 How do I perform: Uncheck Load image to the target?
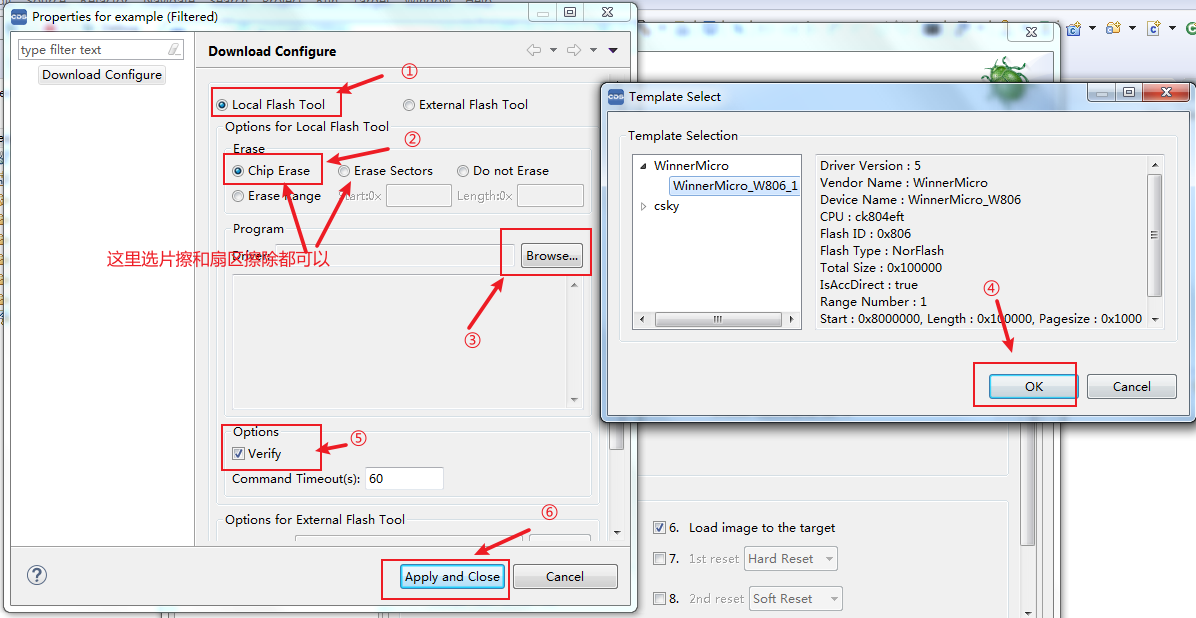659,528
